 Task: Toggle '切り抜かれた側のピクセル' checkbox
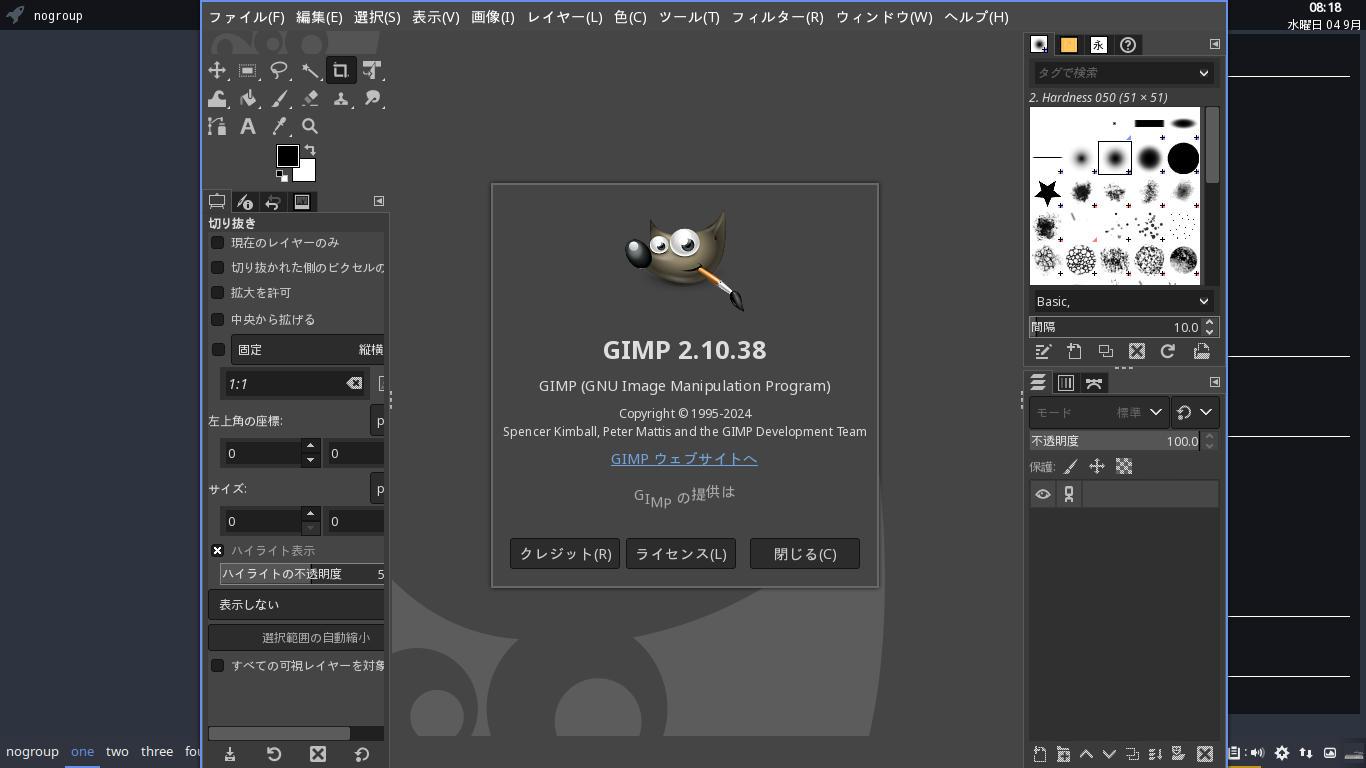[217, 268]
